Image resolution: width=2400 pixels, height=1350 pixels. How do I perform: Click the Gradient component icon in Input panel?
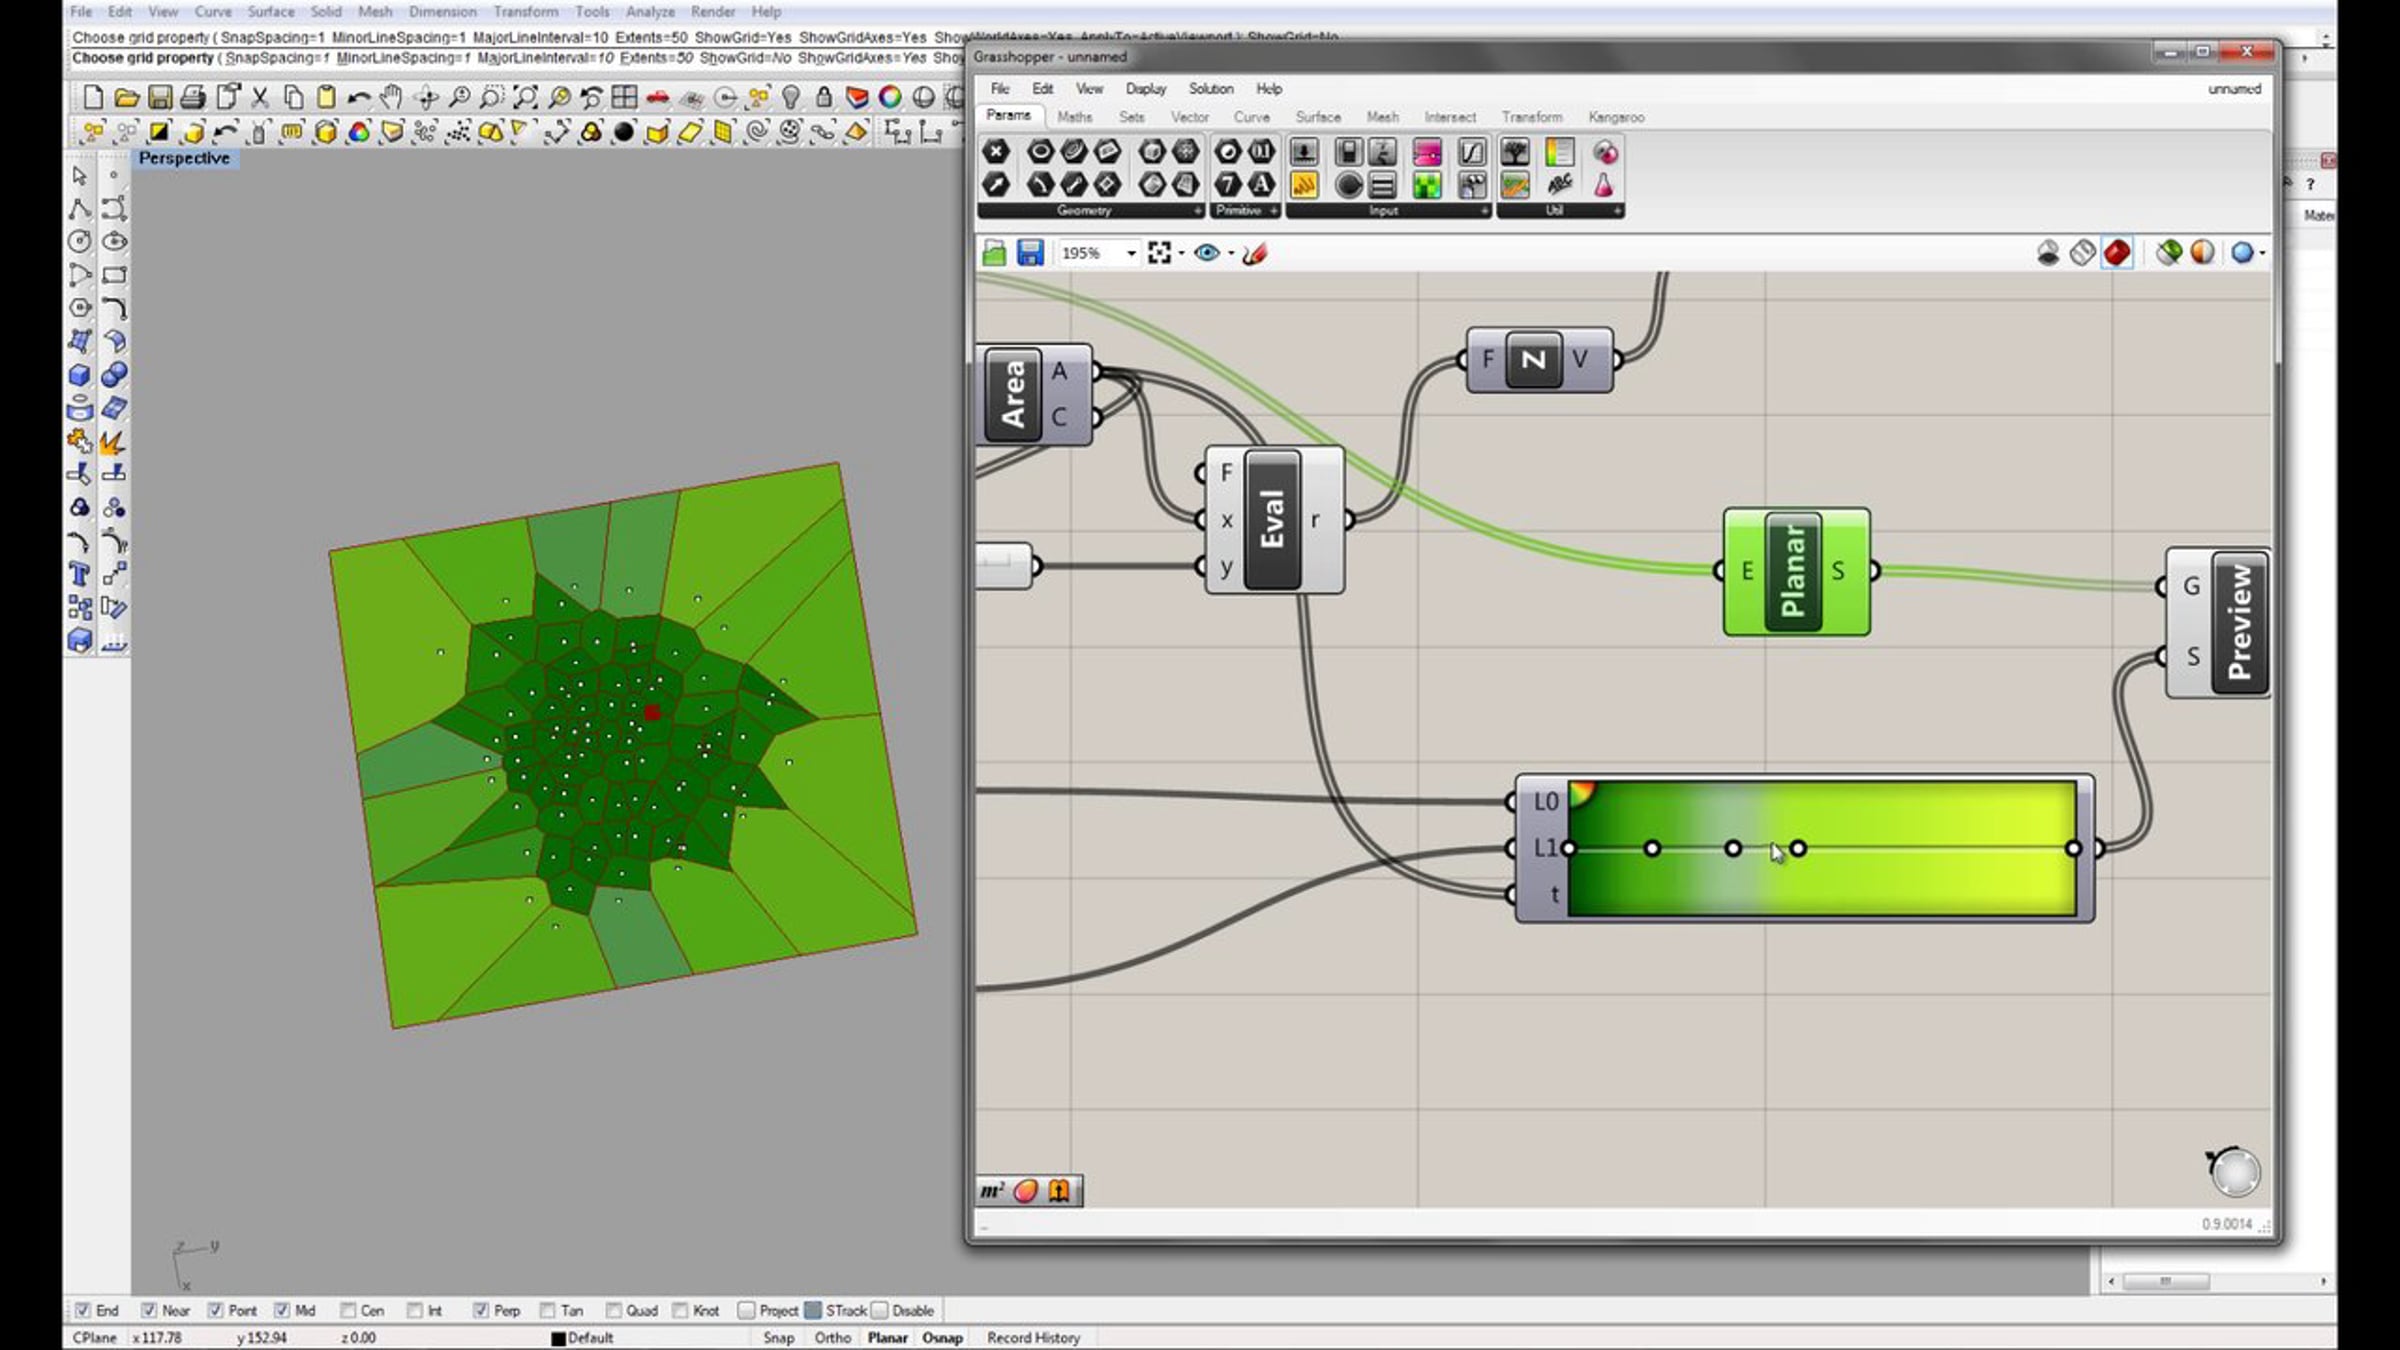point(1427,152)
